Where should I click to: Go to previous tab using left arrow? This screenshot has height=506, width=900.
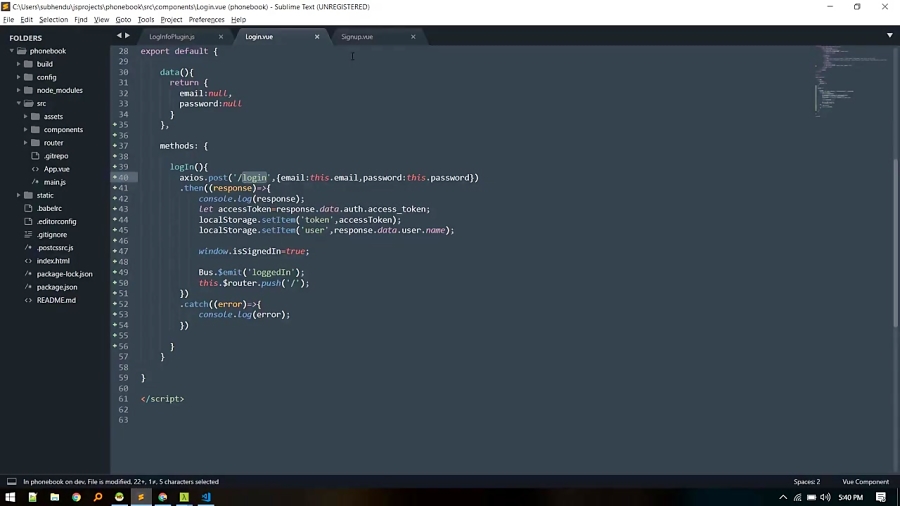[x=119, y=36]
